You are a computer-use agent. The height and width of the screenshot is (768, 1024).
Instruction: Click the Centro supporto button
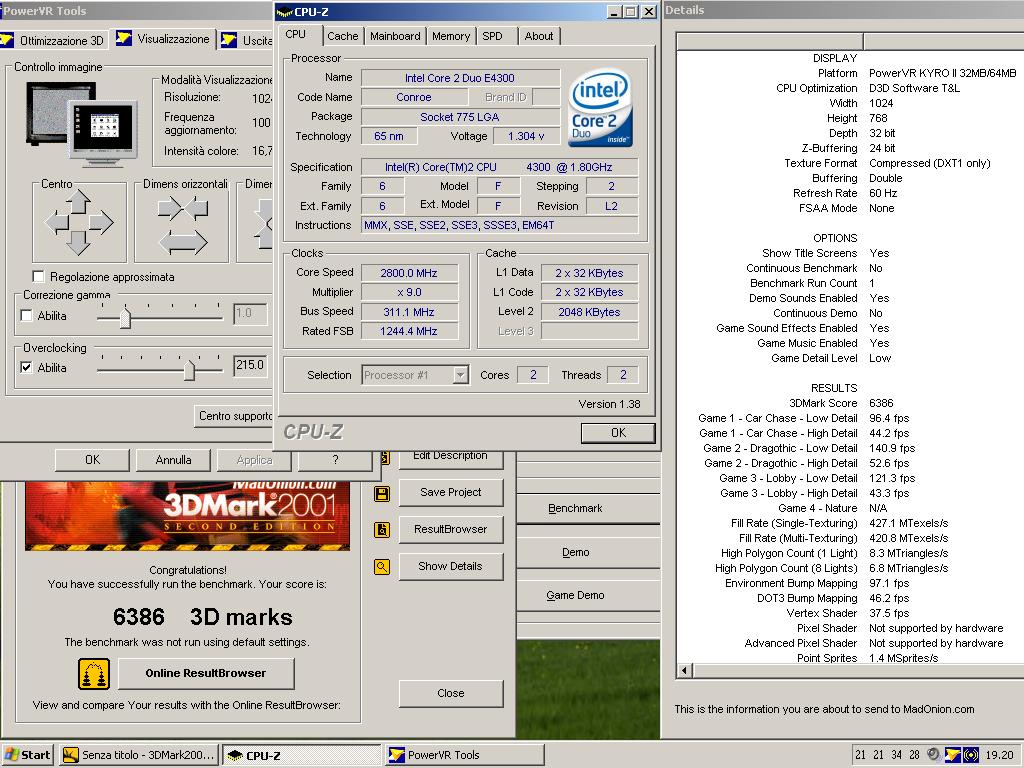coord(234,416)
